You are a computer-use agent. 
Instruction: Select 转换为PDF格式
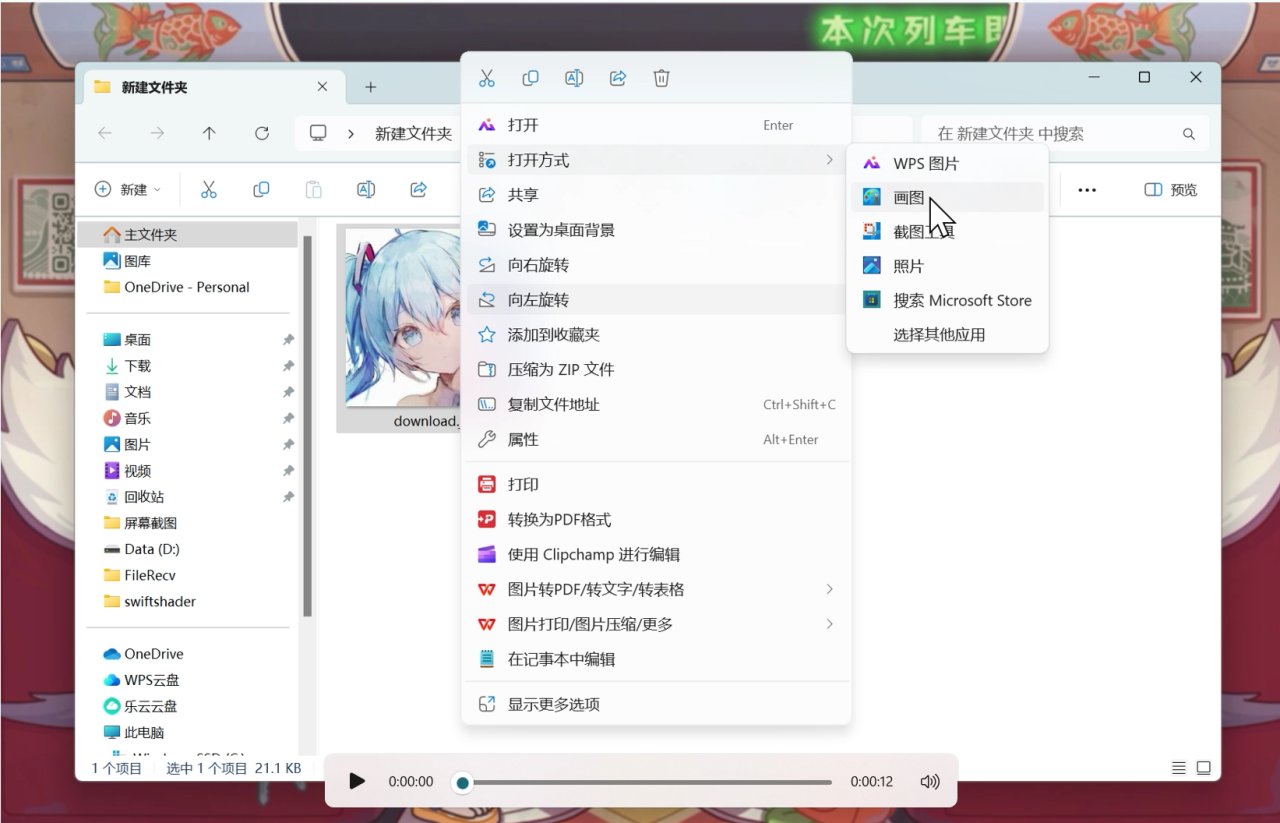pos(656,520)
